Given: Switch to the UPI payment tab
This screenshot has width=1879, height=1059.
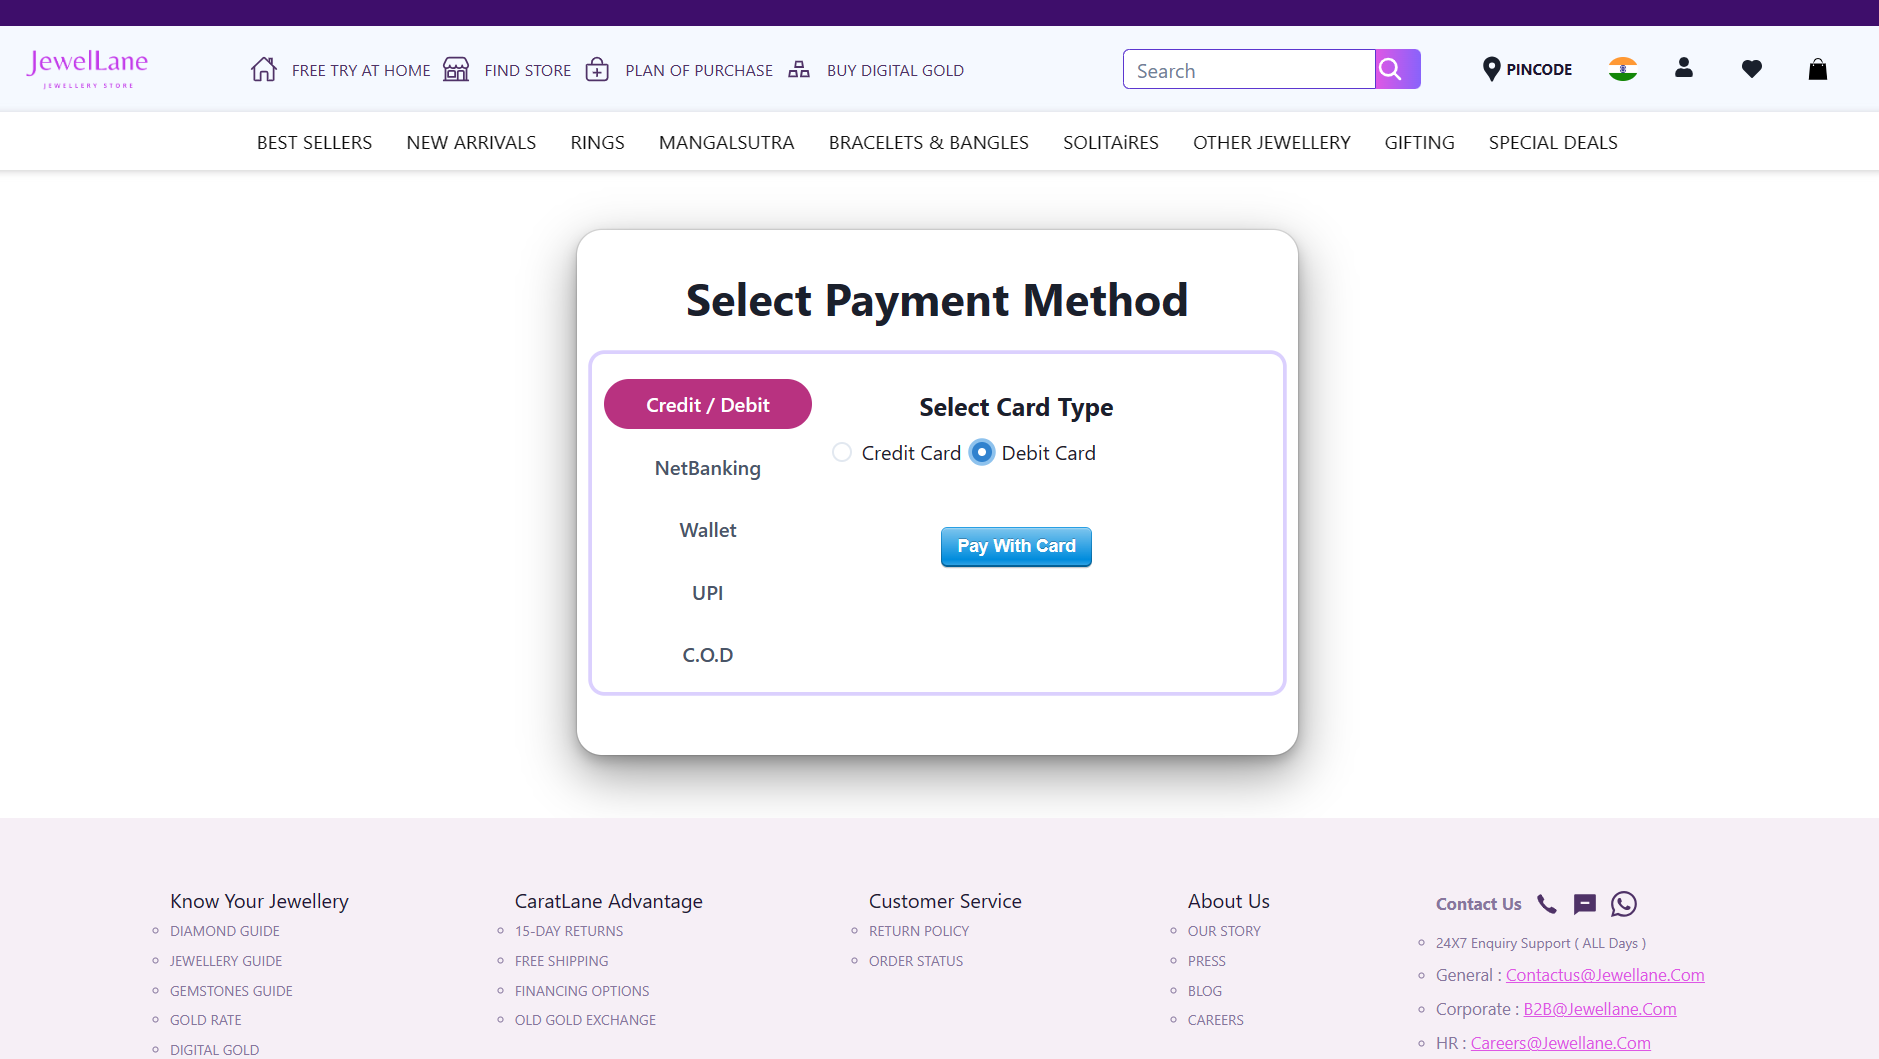Looking at the screenshot, I should pos(707,592).
